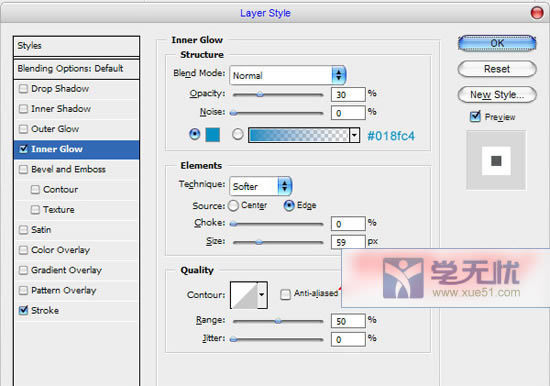Enable the Outer Glow checkbox
The height and width of the screenshot is (386, 550).
click(x=23, y=129)
